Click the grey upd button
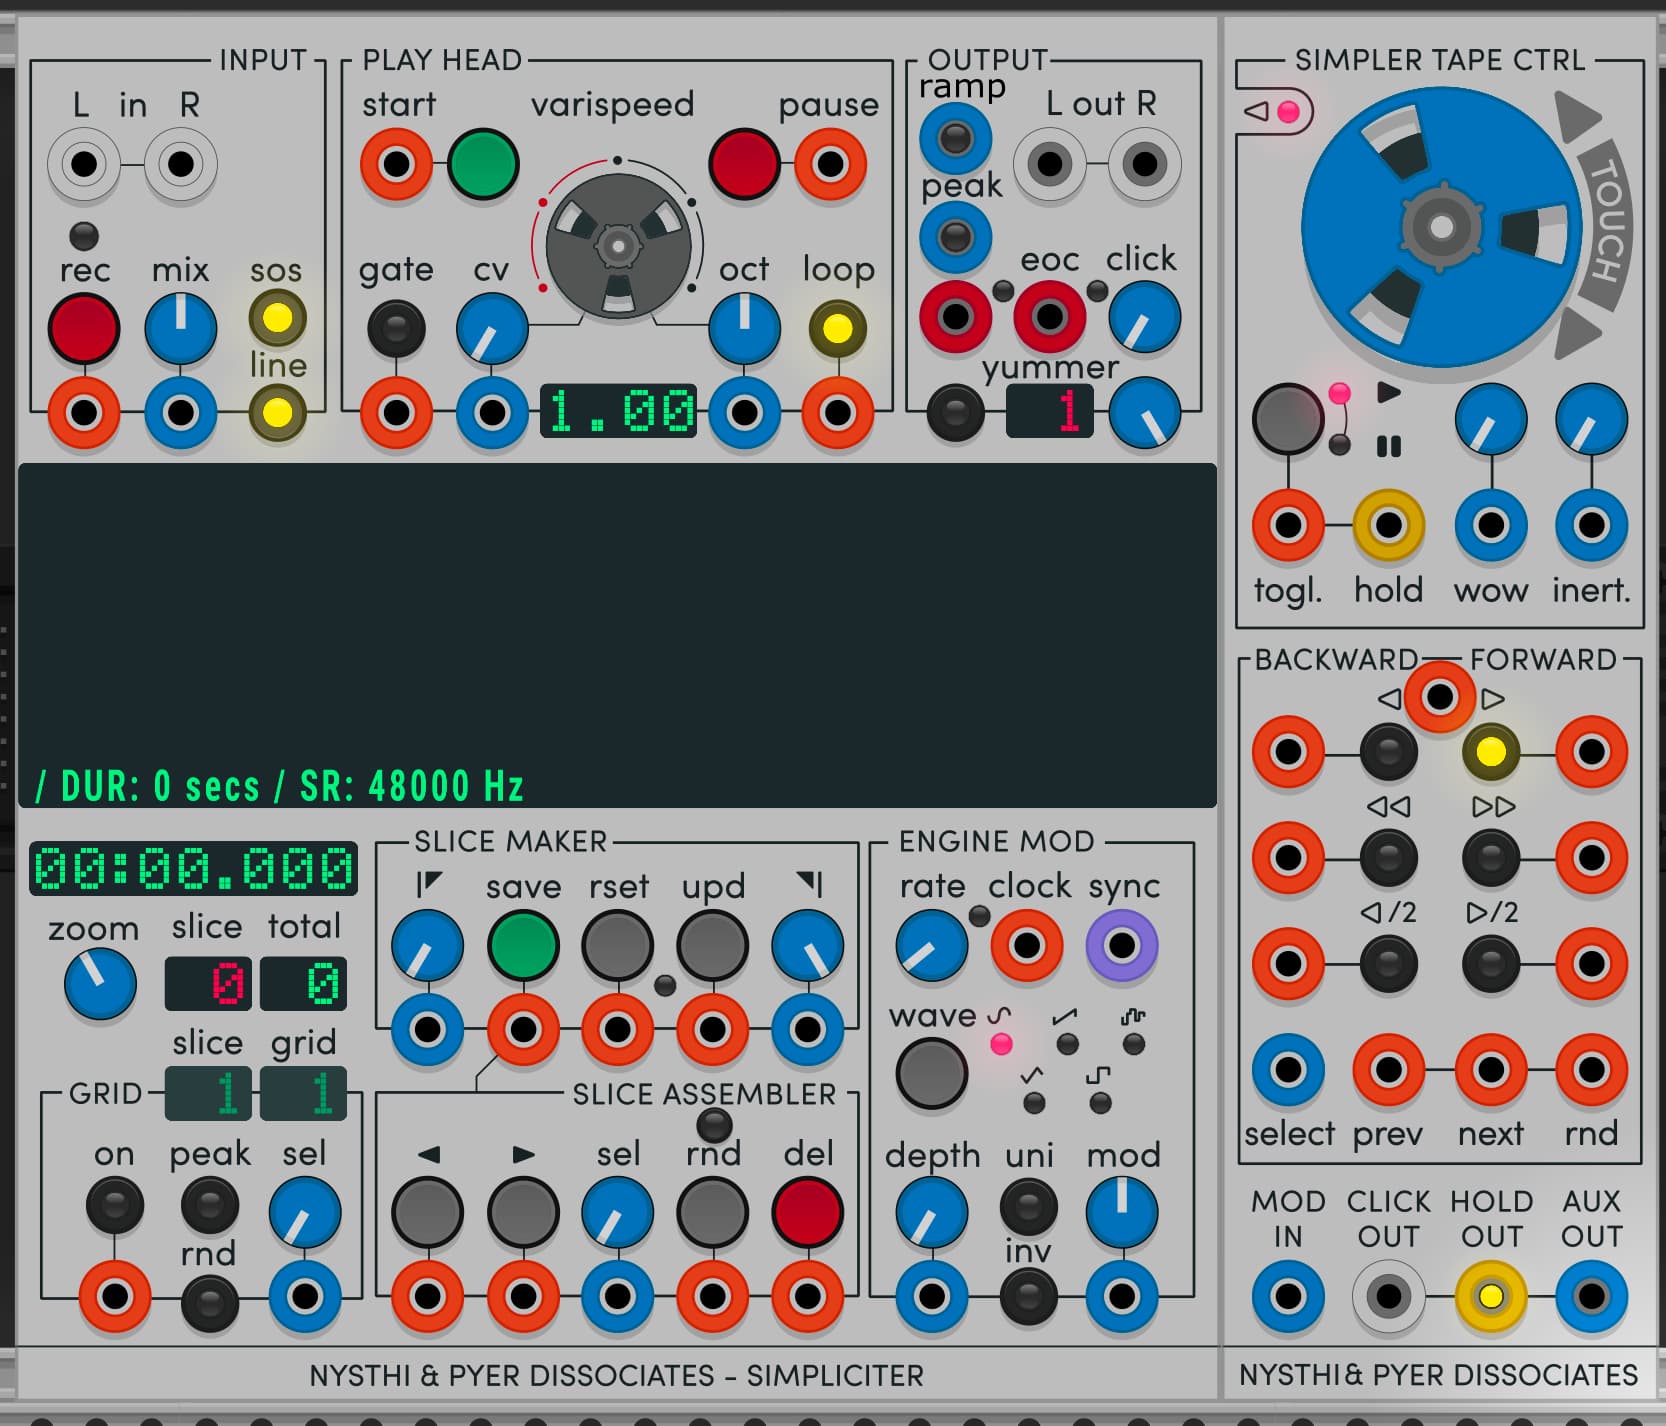The height and width of the screenshot is (1426, 1666). (713, 945)
